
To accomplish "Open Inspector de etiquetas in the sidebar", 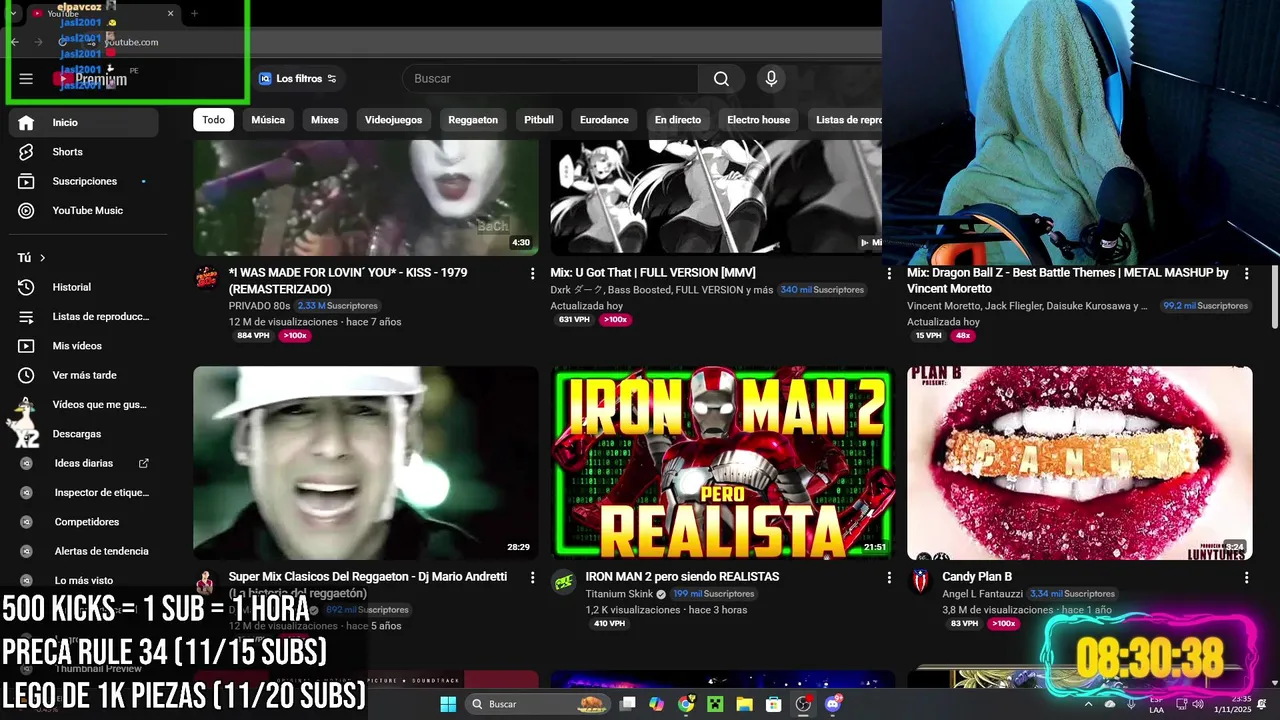I will tap(84, 492).
